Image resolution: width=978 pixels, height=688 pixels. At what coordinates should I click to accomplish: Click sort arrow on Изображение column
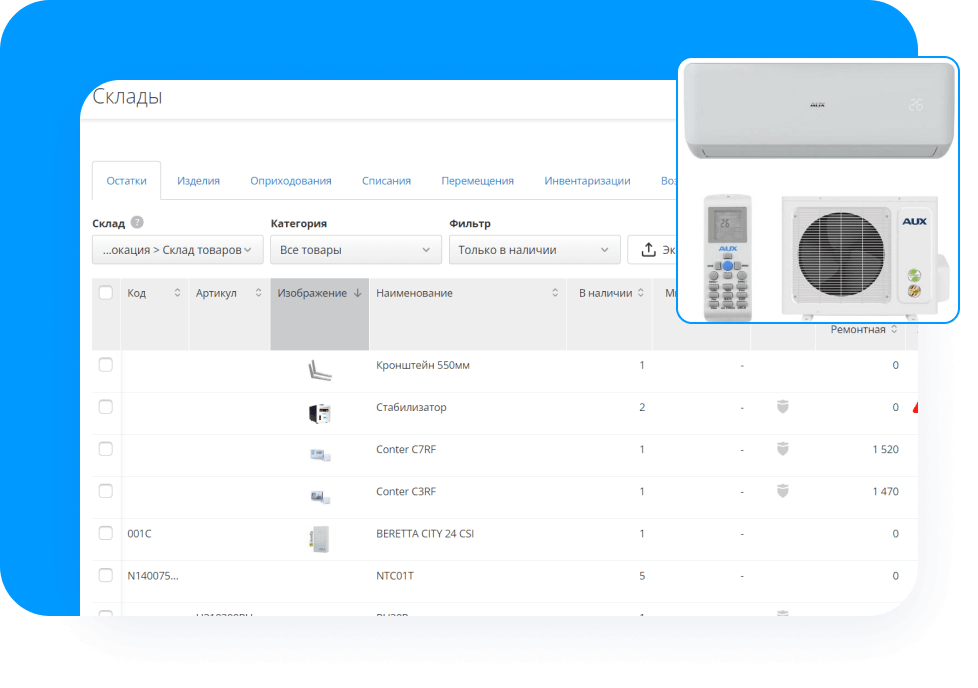pyautogui.click(x=357, y=293)
